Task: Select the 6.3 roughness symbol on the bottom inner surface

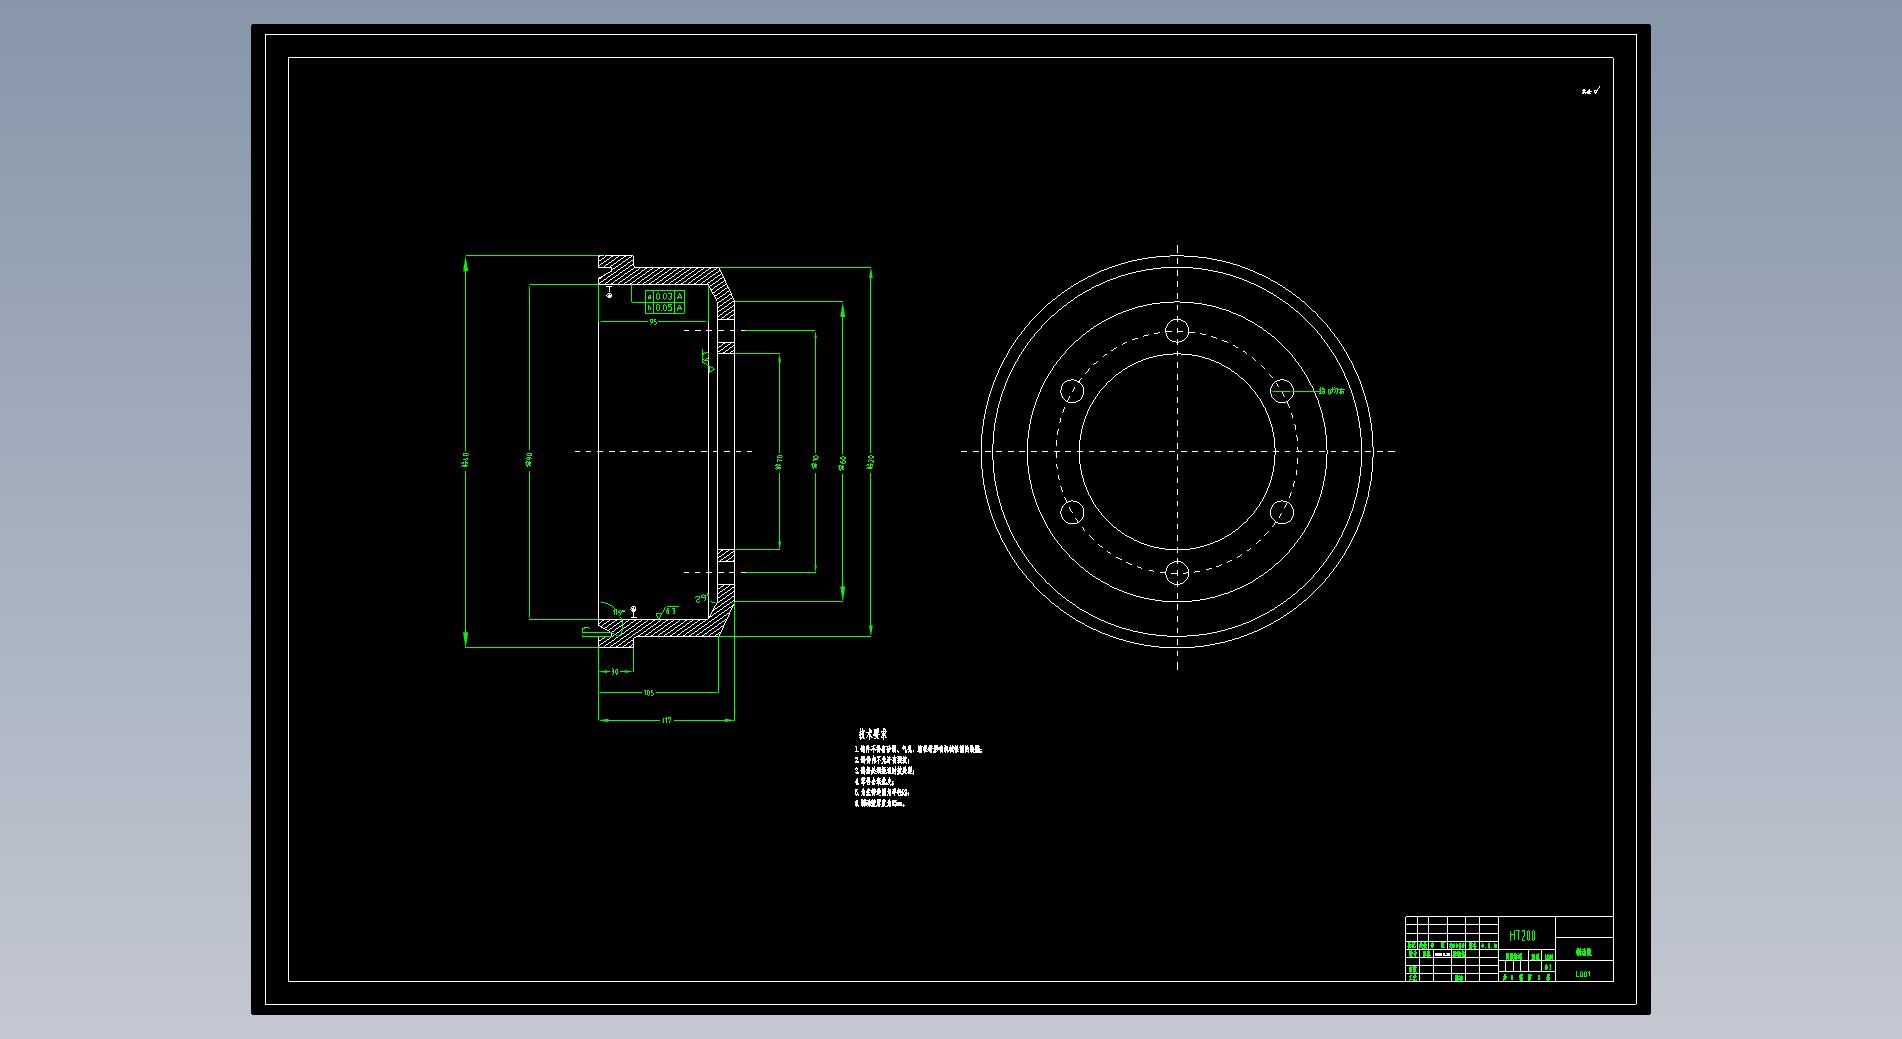Action: tap(667, 611)
